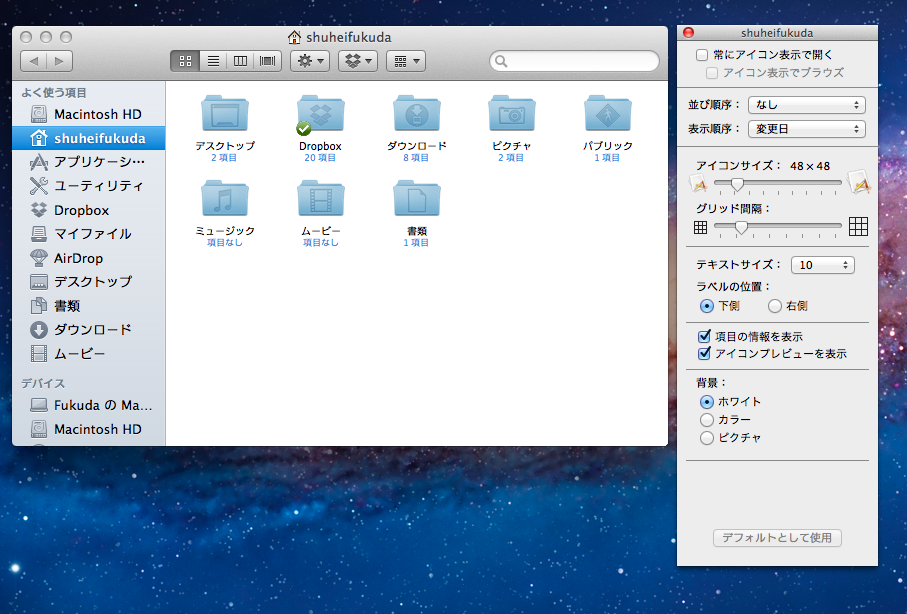Open the gear action menu
Viewport: 907px width, 614px height.
(310, 61)
